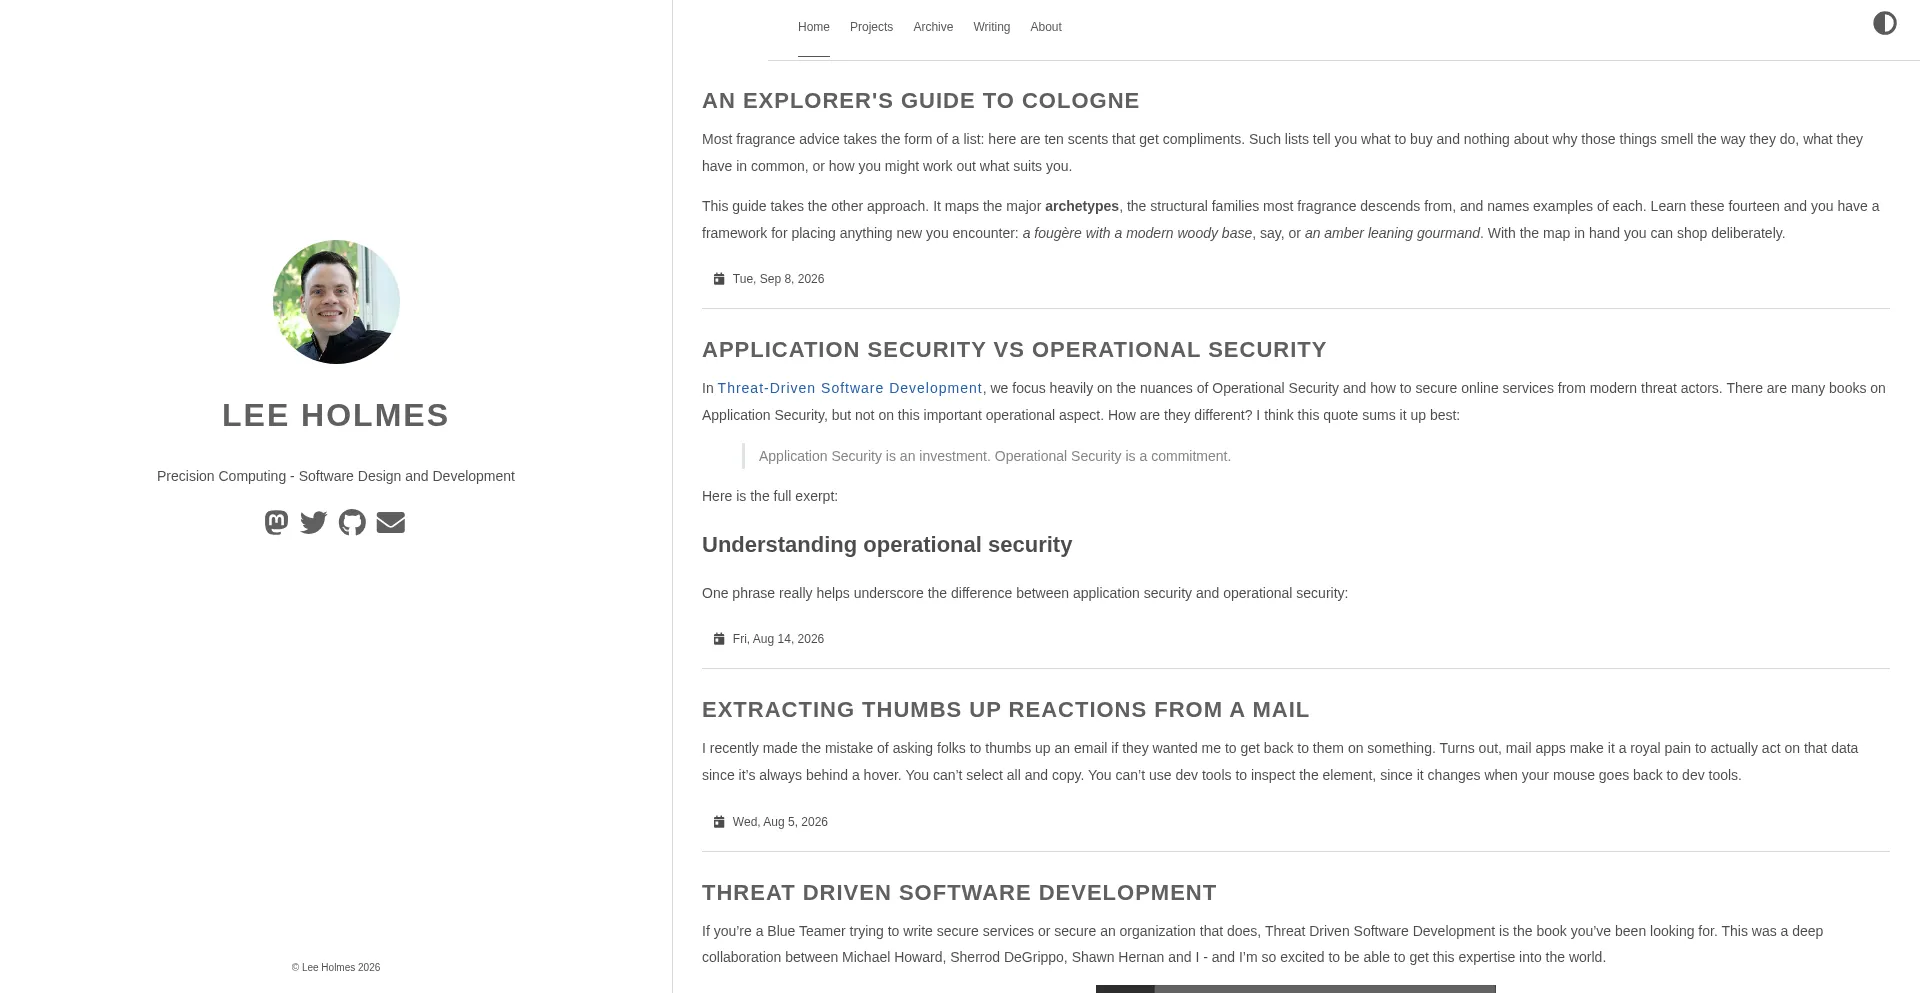Open Threat Driven Software Development post title
The image size is (1920, 993).
[x=959, y=893]
